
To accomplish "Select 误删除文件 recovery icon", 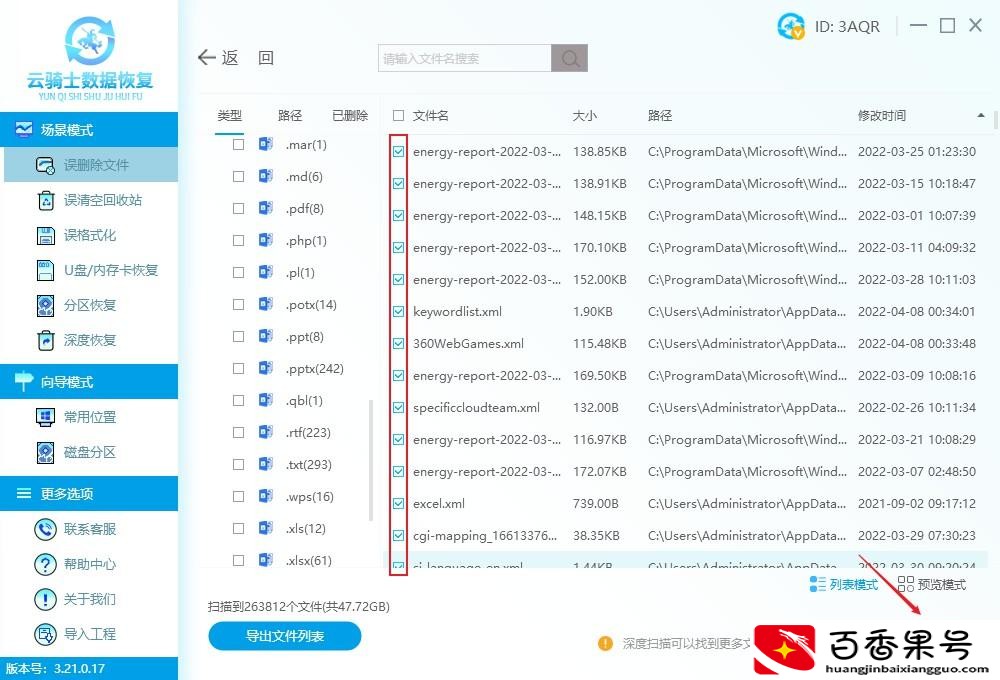I will click(x=45, y=165).
